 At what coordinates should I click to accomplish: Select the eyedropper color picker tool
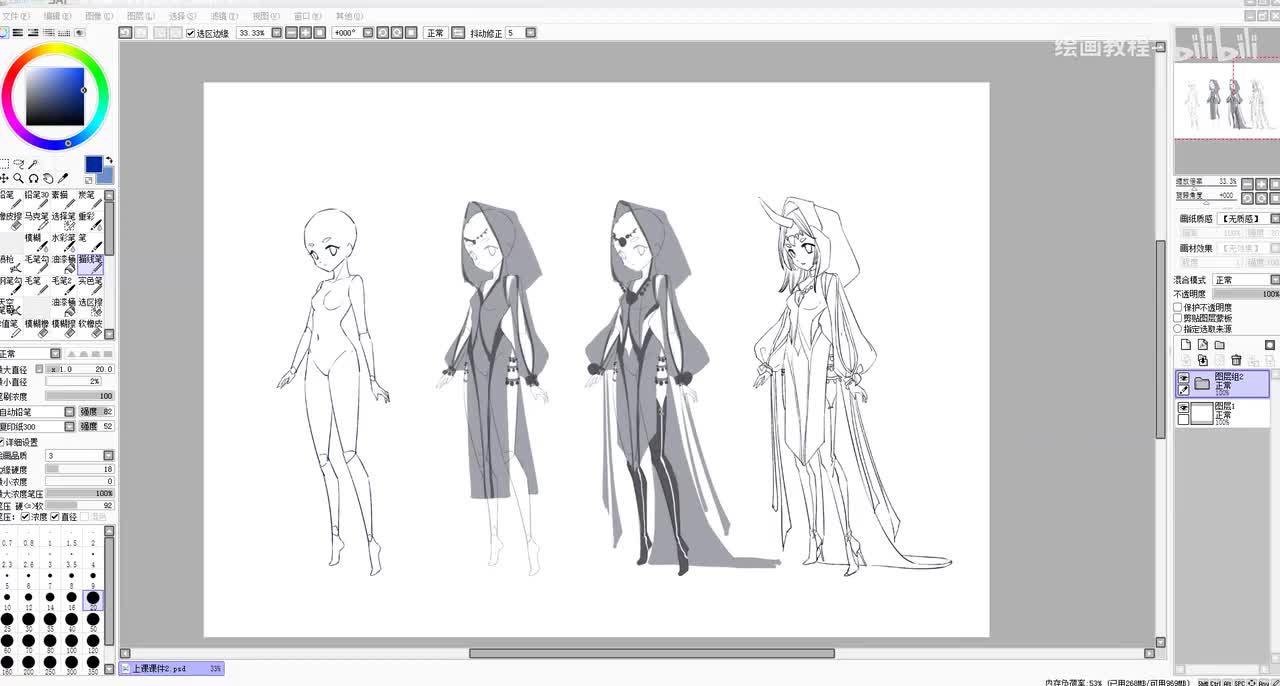(x=63, y=178)
